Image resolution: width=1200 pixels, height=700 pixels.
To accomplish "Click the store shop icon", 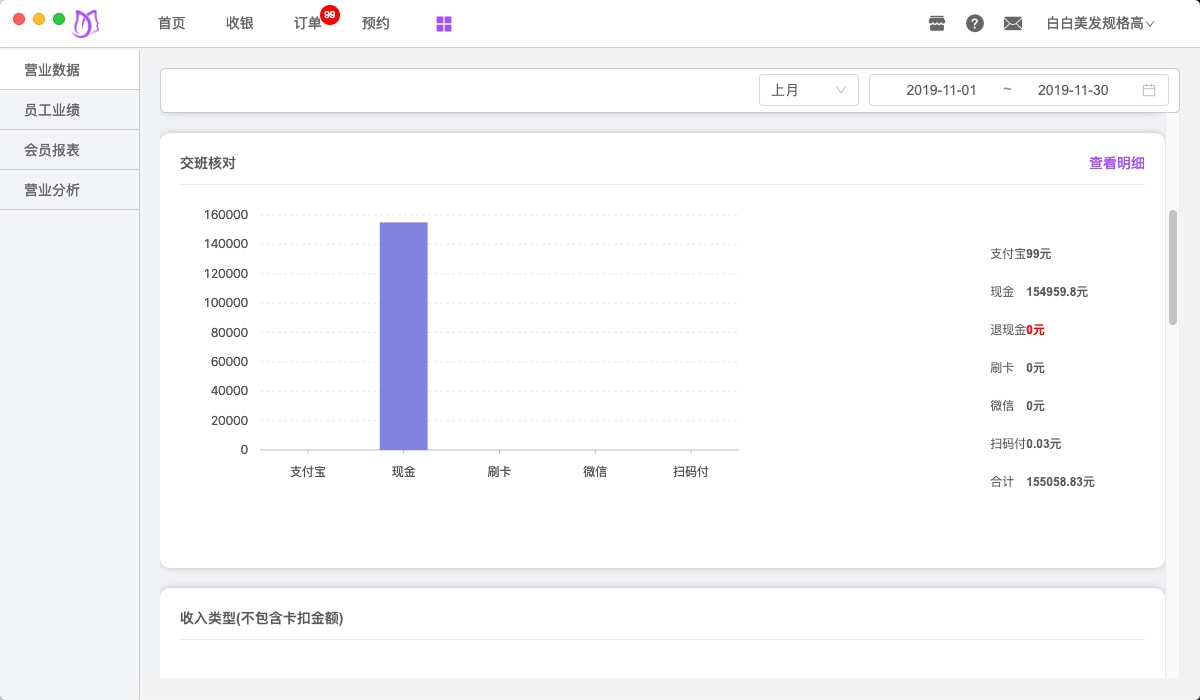I will tap(937, 23).
